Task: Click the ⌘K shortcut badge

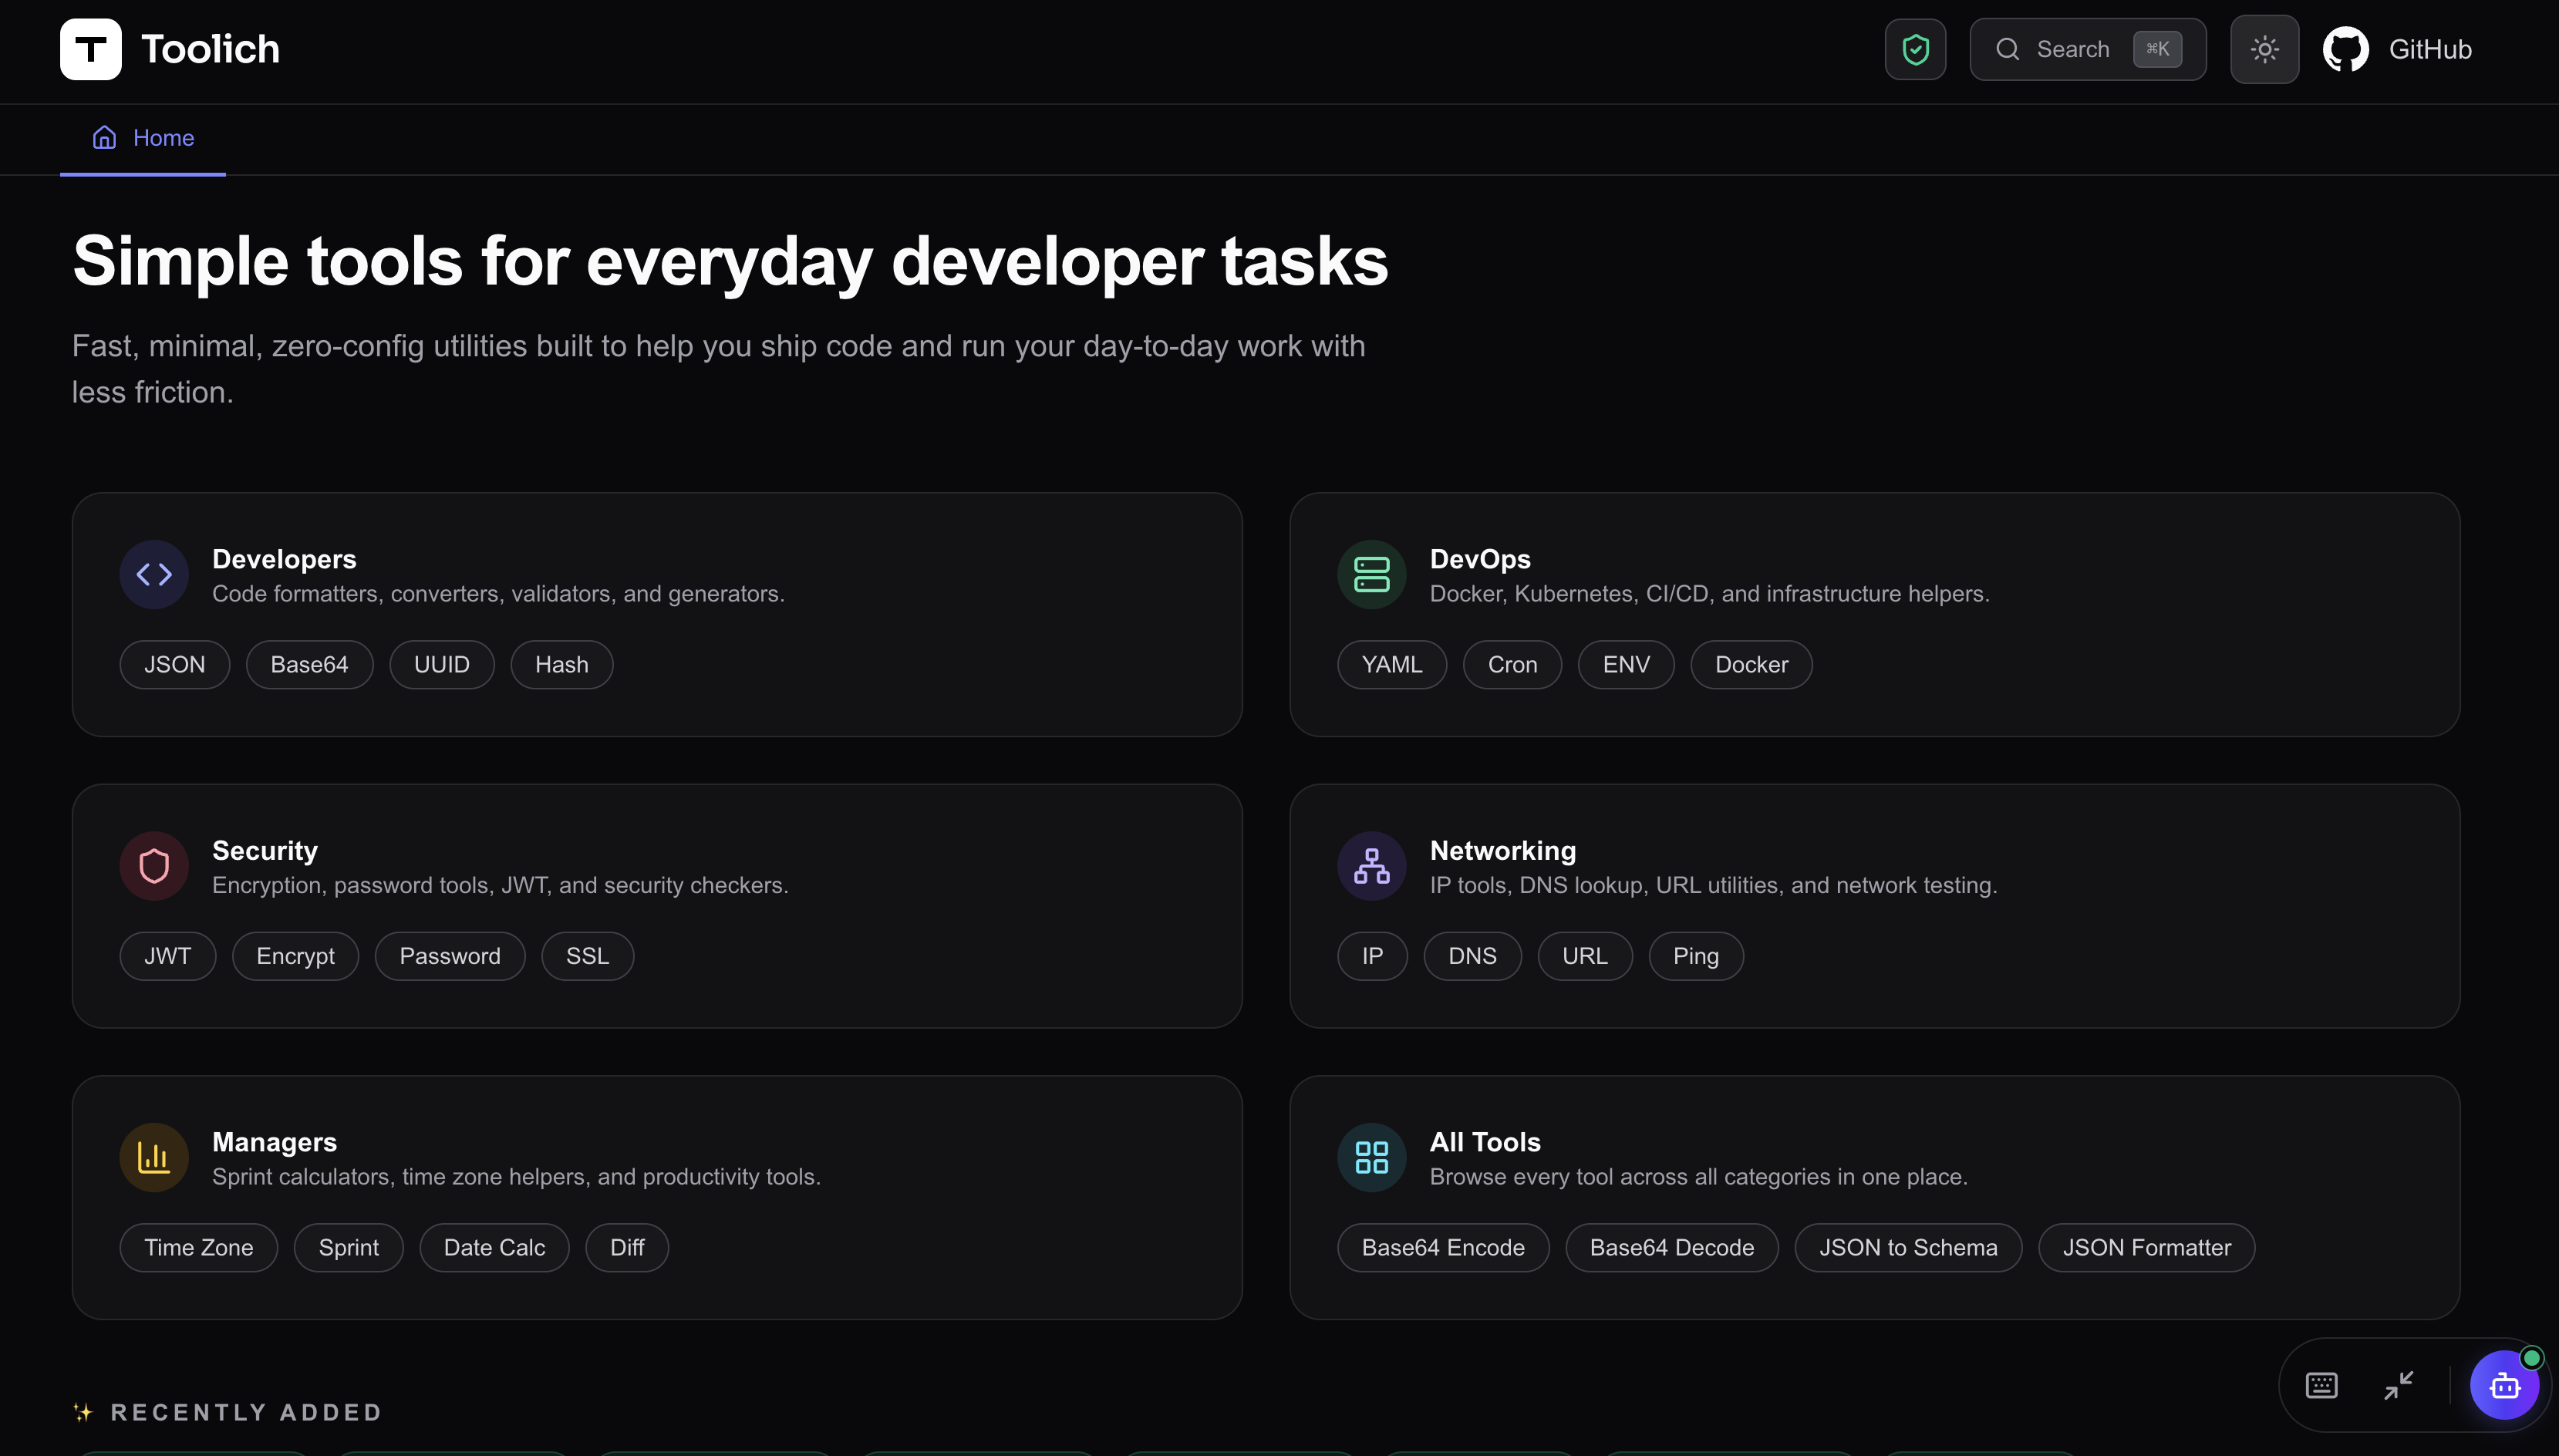Action: point(2157,49)
